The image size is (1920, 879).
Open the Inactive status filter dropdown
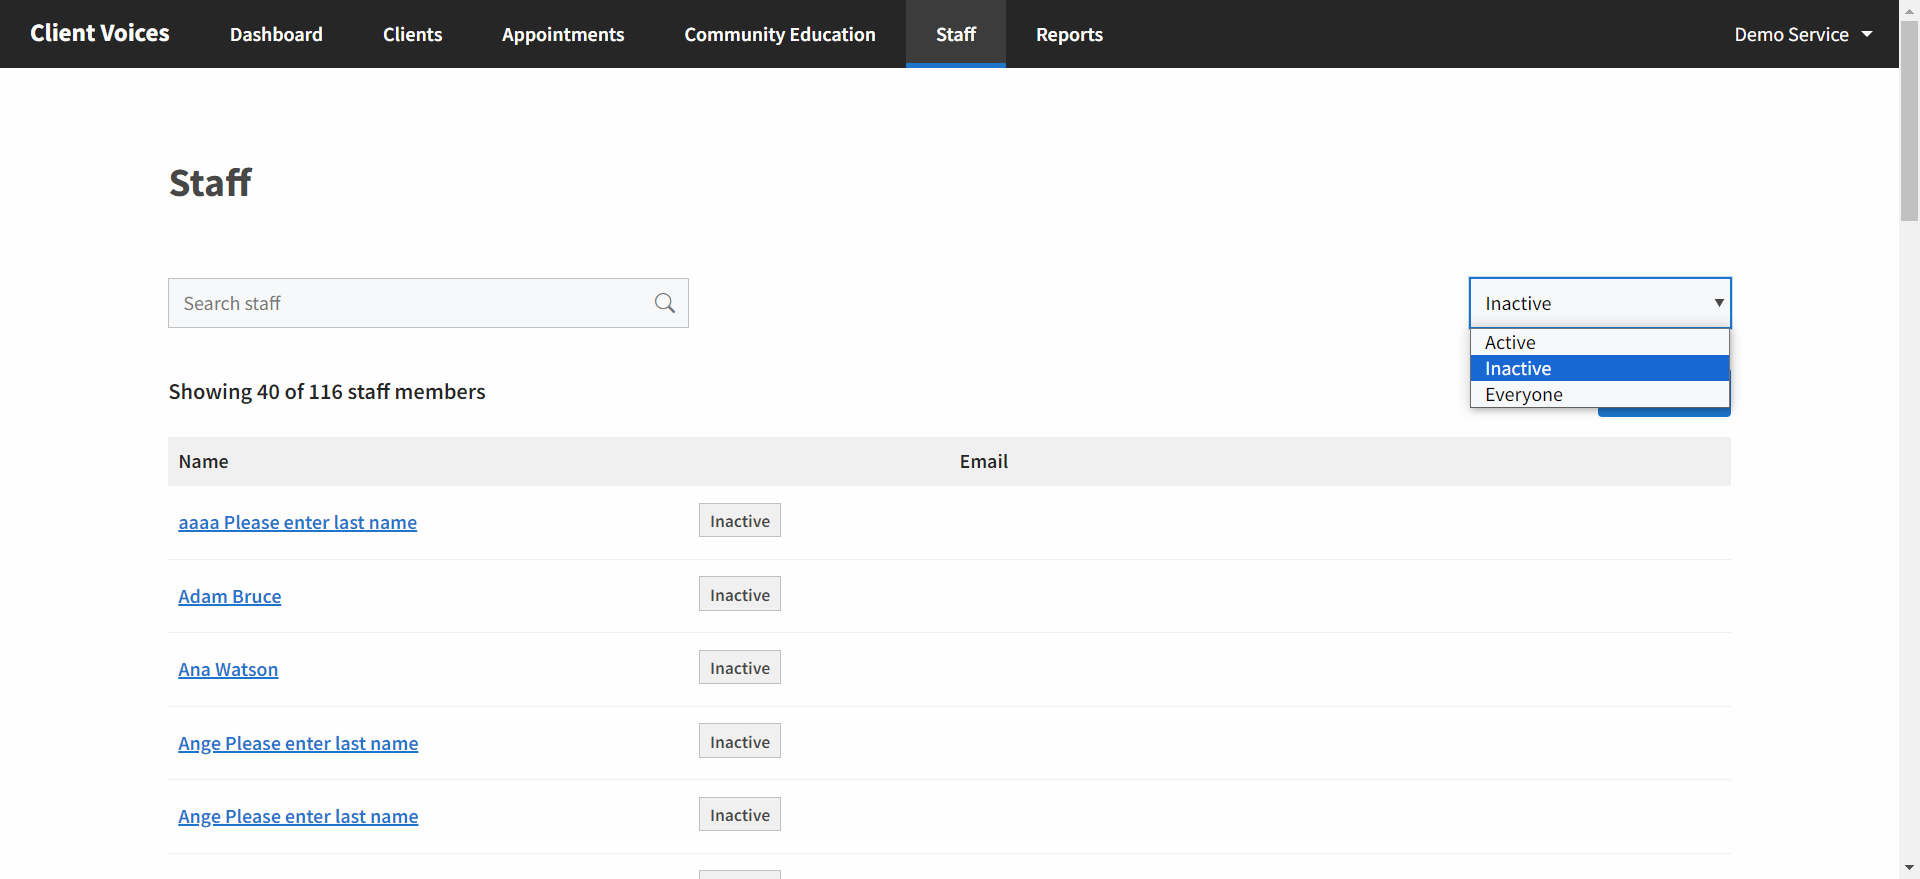[x=1600, y=303]
